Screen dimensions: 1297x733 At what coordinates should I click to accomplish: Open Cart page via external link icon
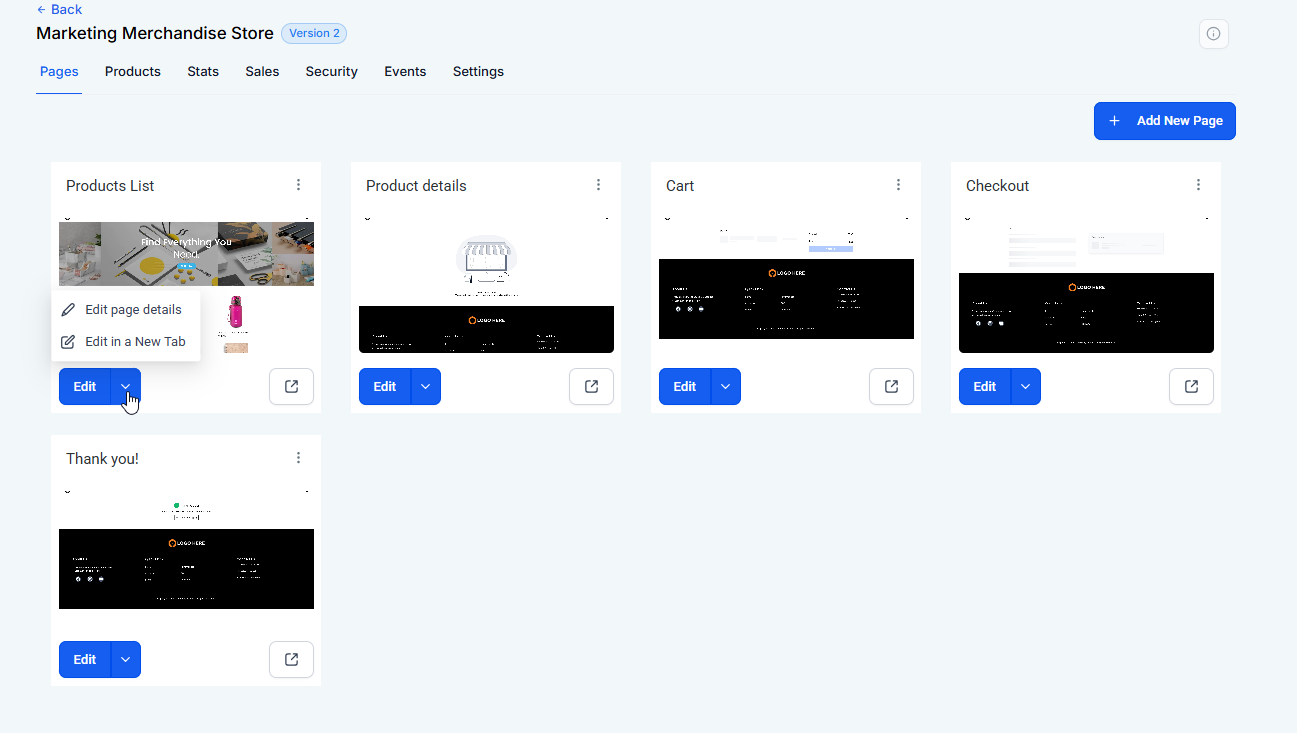point(891,387)
